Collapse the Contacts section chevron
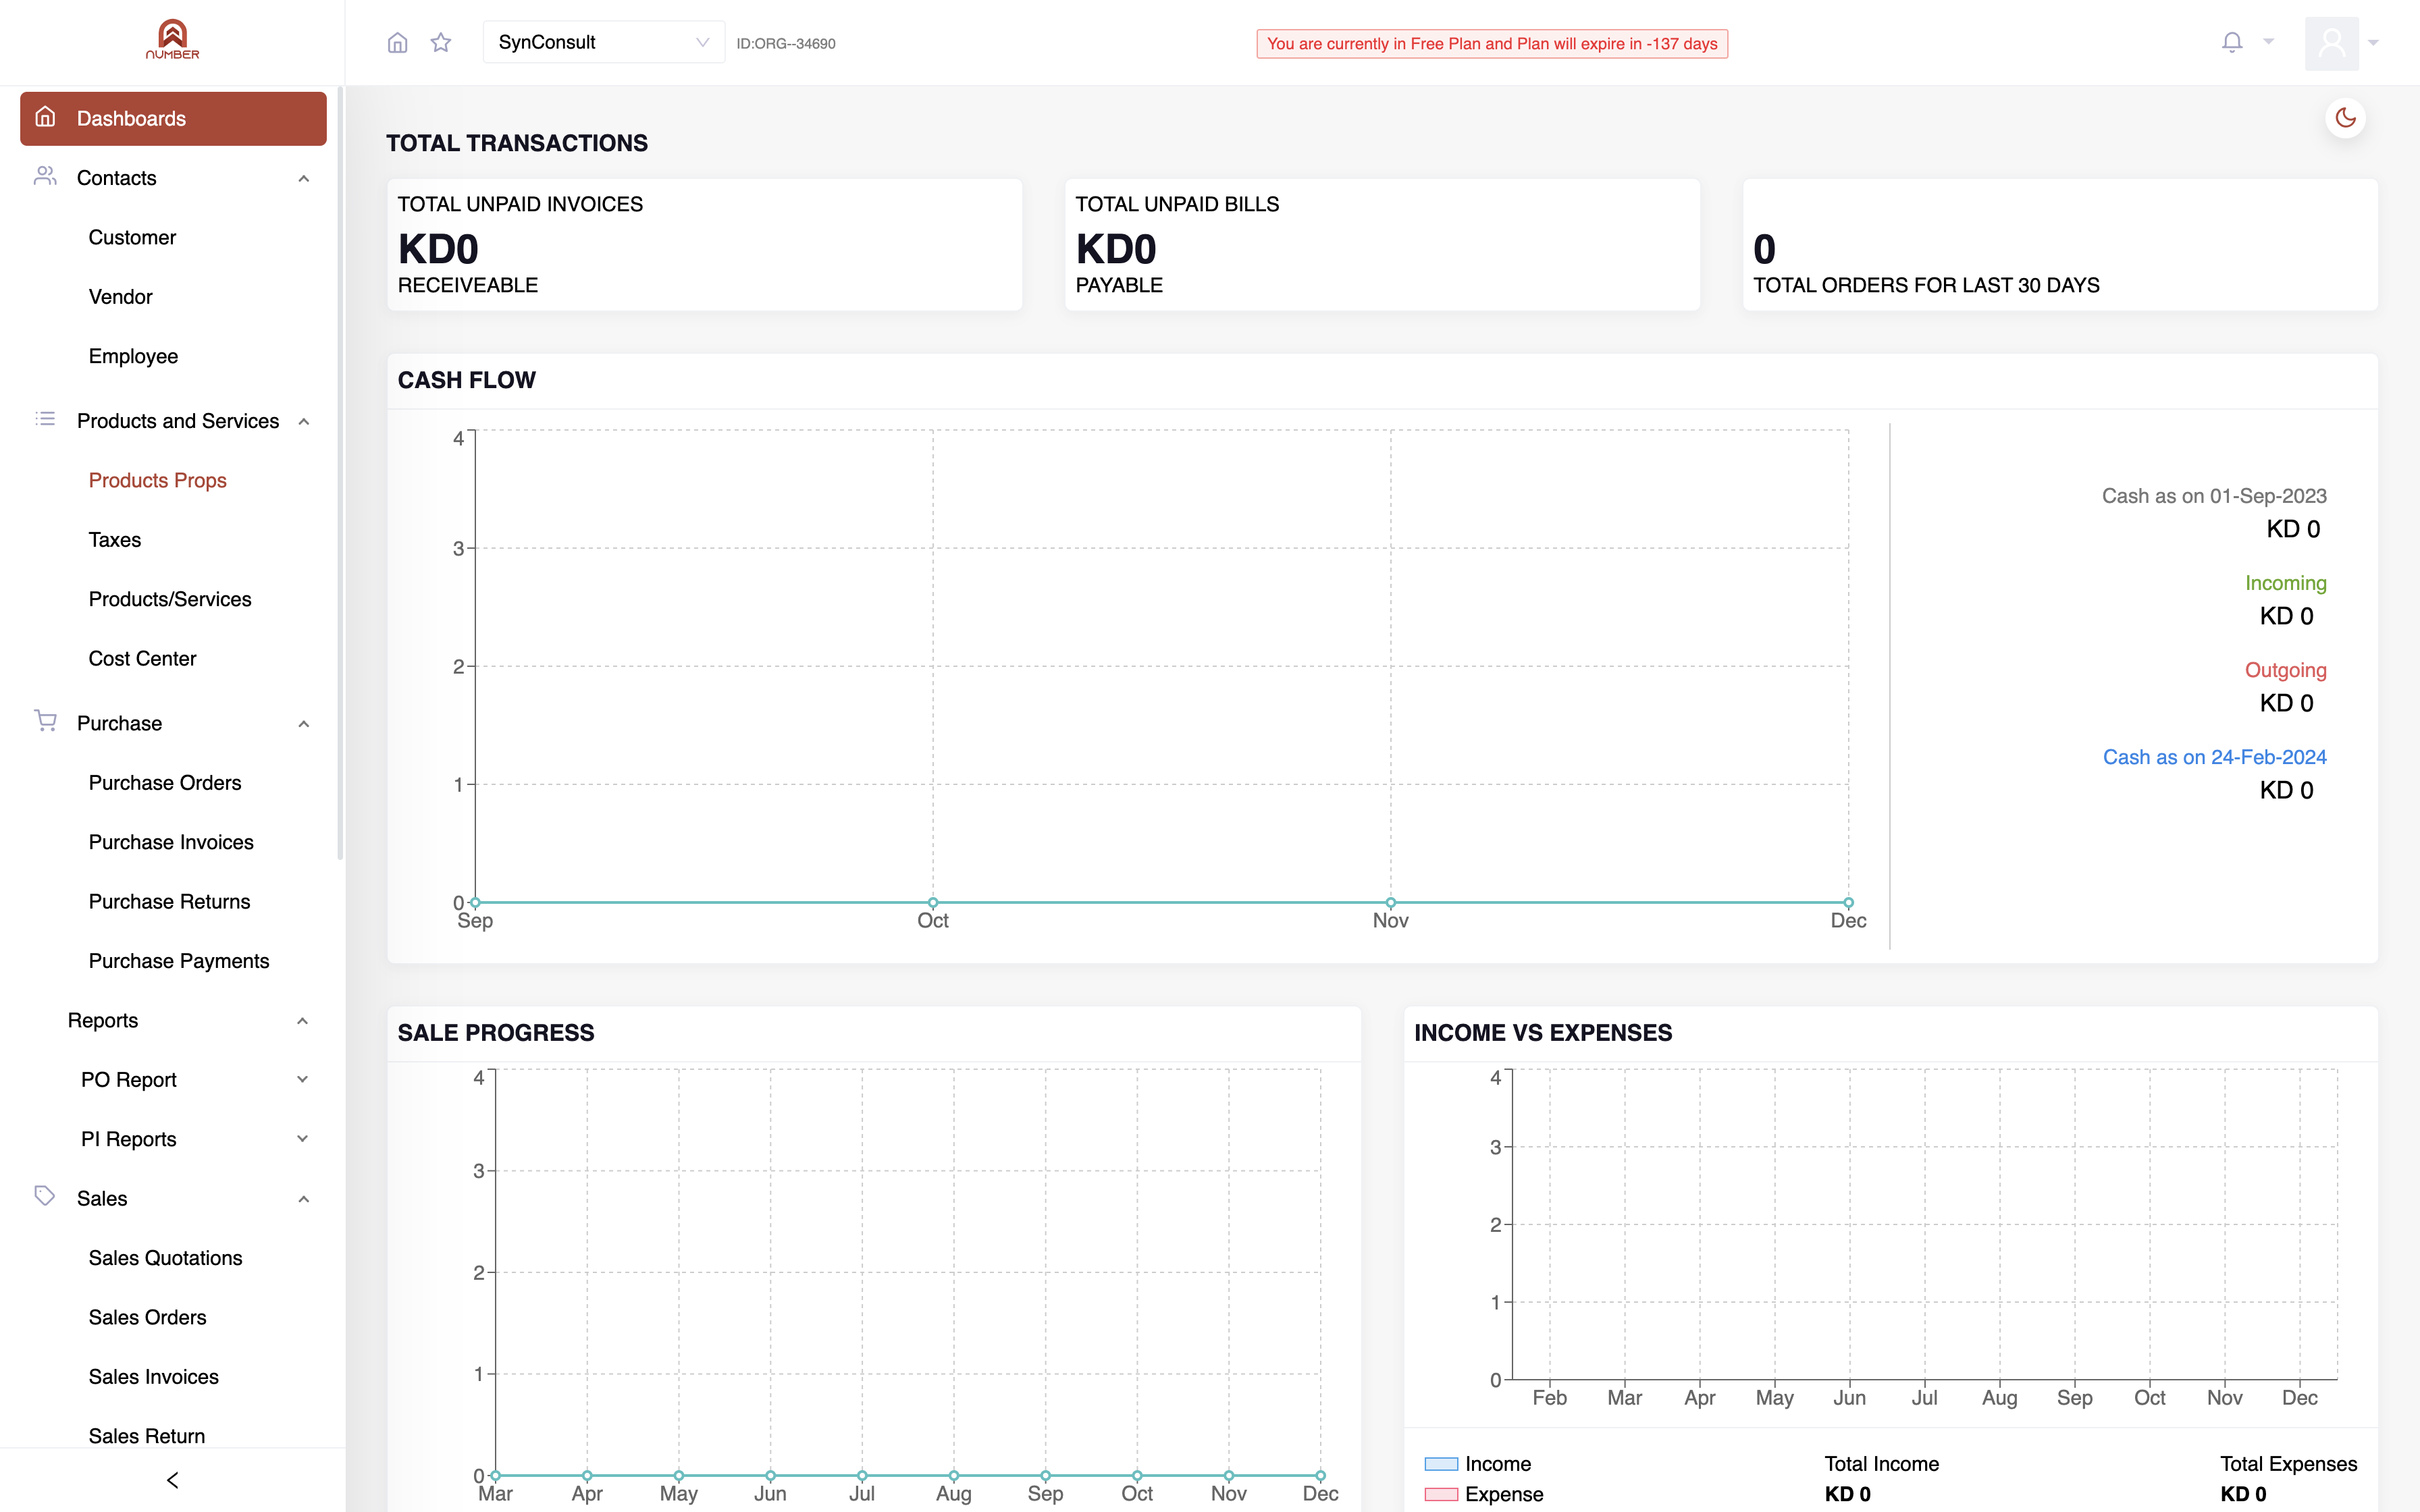 coord(303,178)
